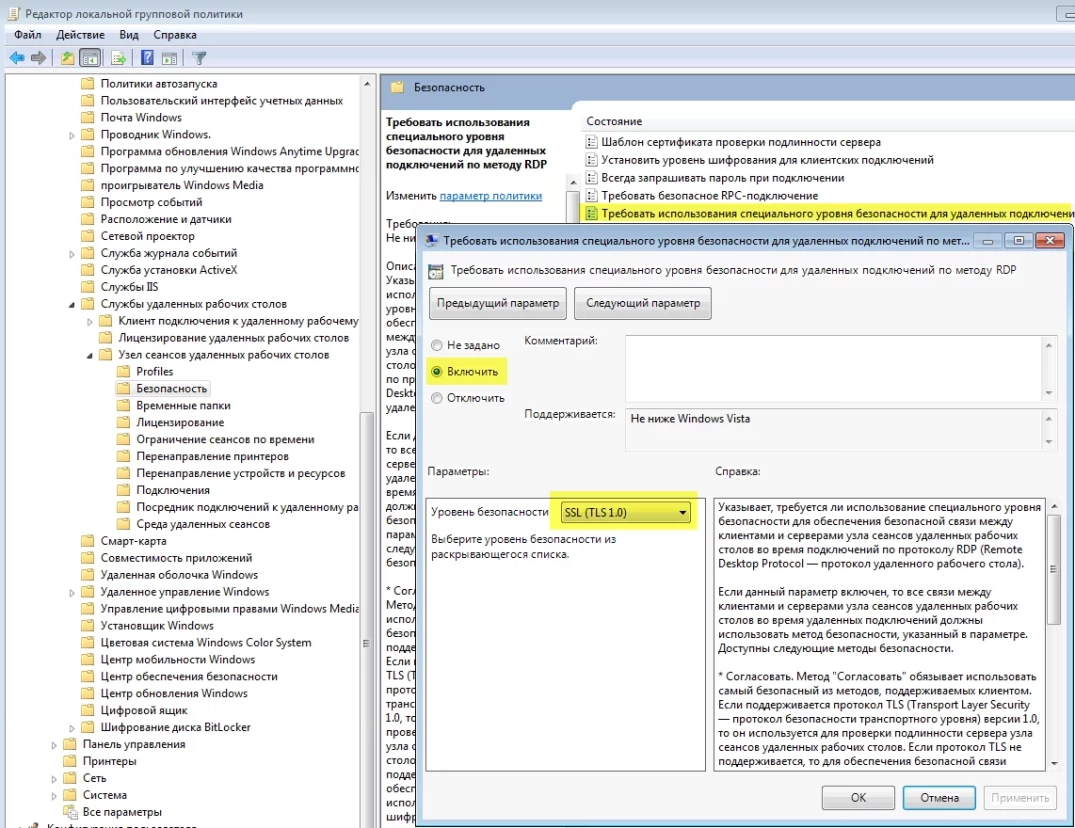Screen dimensions: 1075x828
Task: Select the Требовать безопасное RPC-подключение policy
Action: click(x=710, y=196)
